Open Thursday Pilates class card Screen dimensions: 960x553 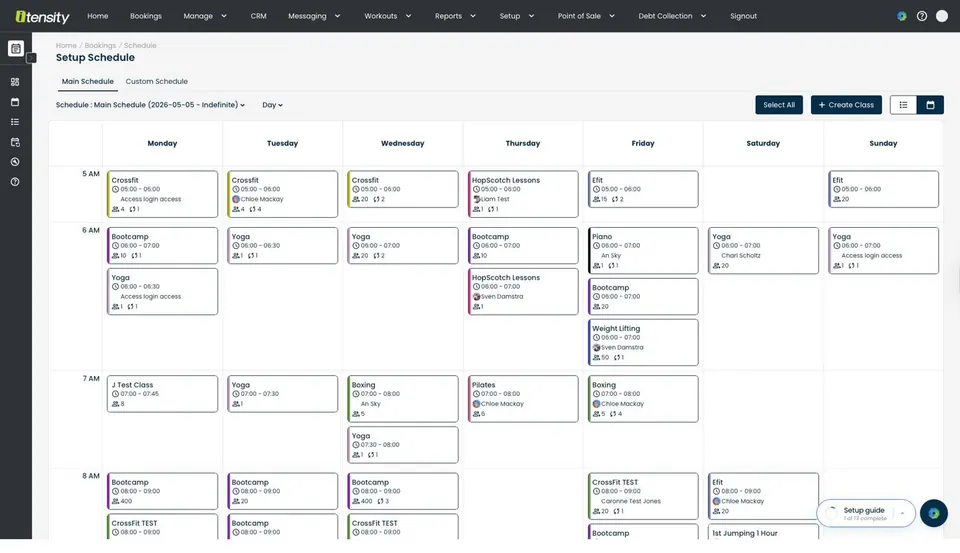pyautogui.click(x=523, y=399)
